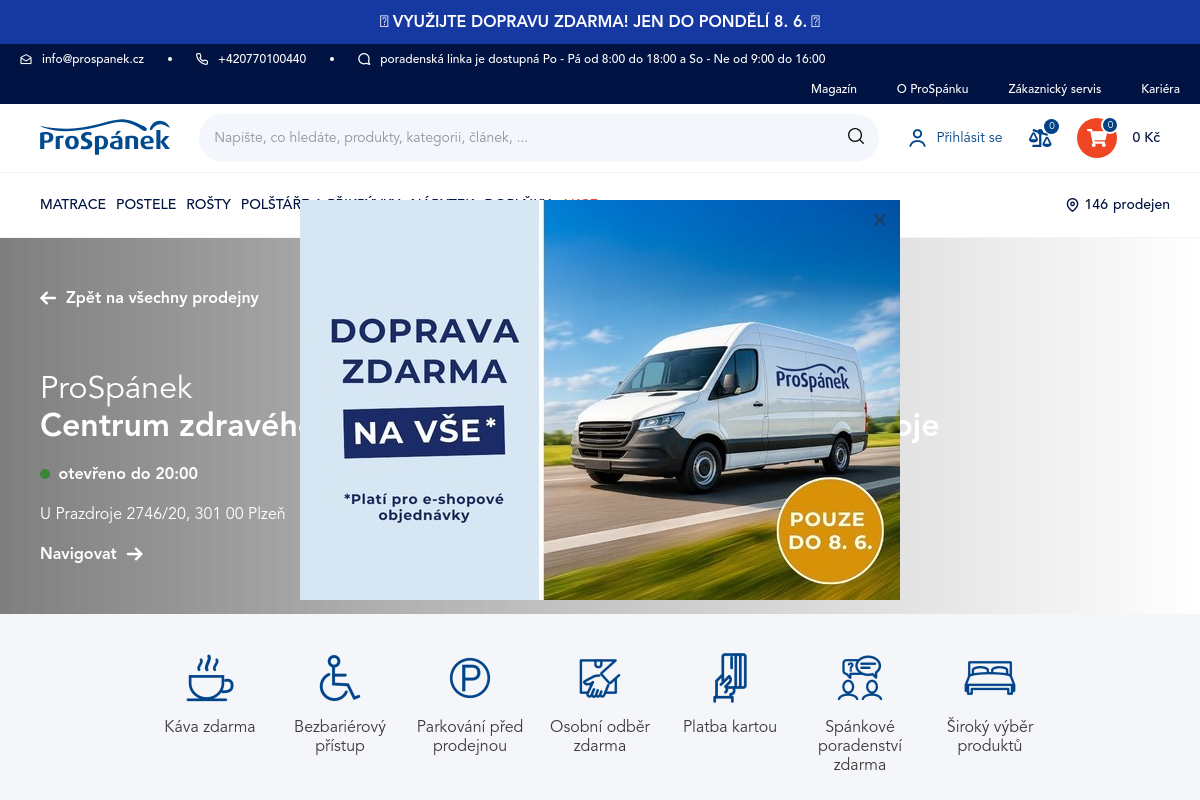Click Navigovat link
This screenshot has height=800, width=1200.
(78, 554)
